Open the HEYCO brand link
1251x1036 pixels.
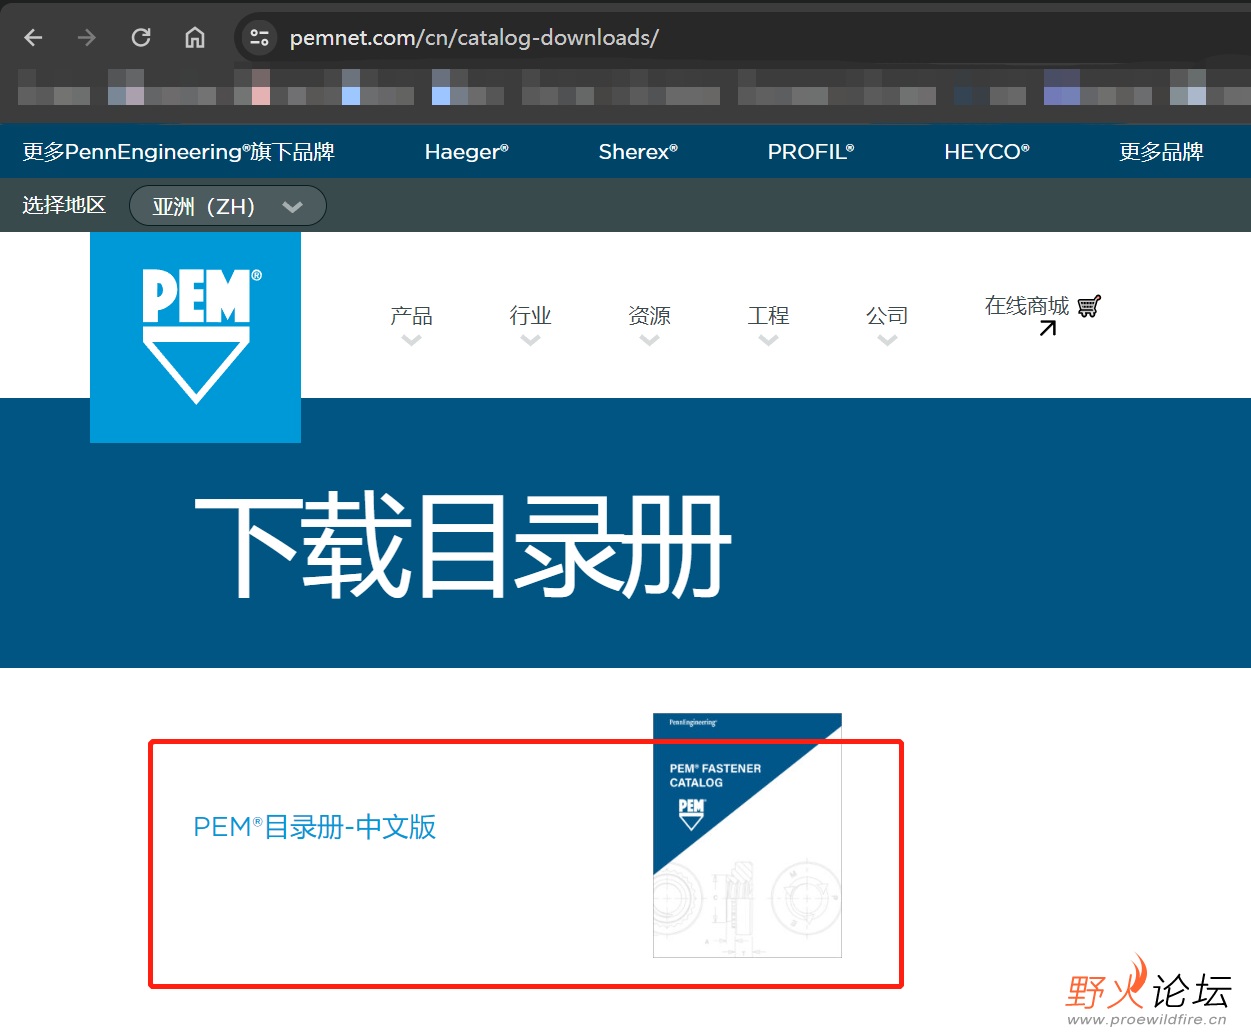coord(987,152)
